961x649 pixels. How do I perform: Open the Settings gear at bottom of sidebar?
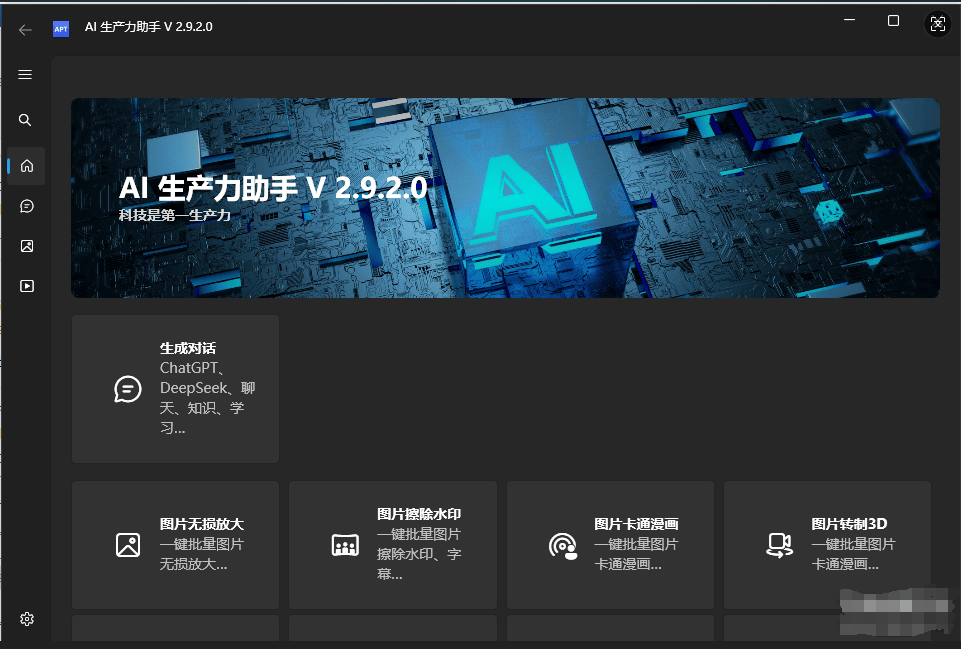pyautogui.click(x=27, y=619)
